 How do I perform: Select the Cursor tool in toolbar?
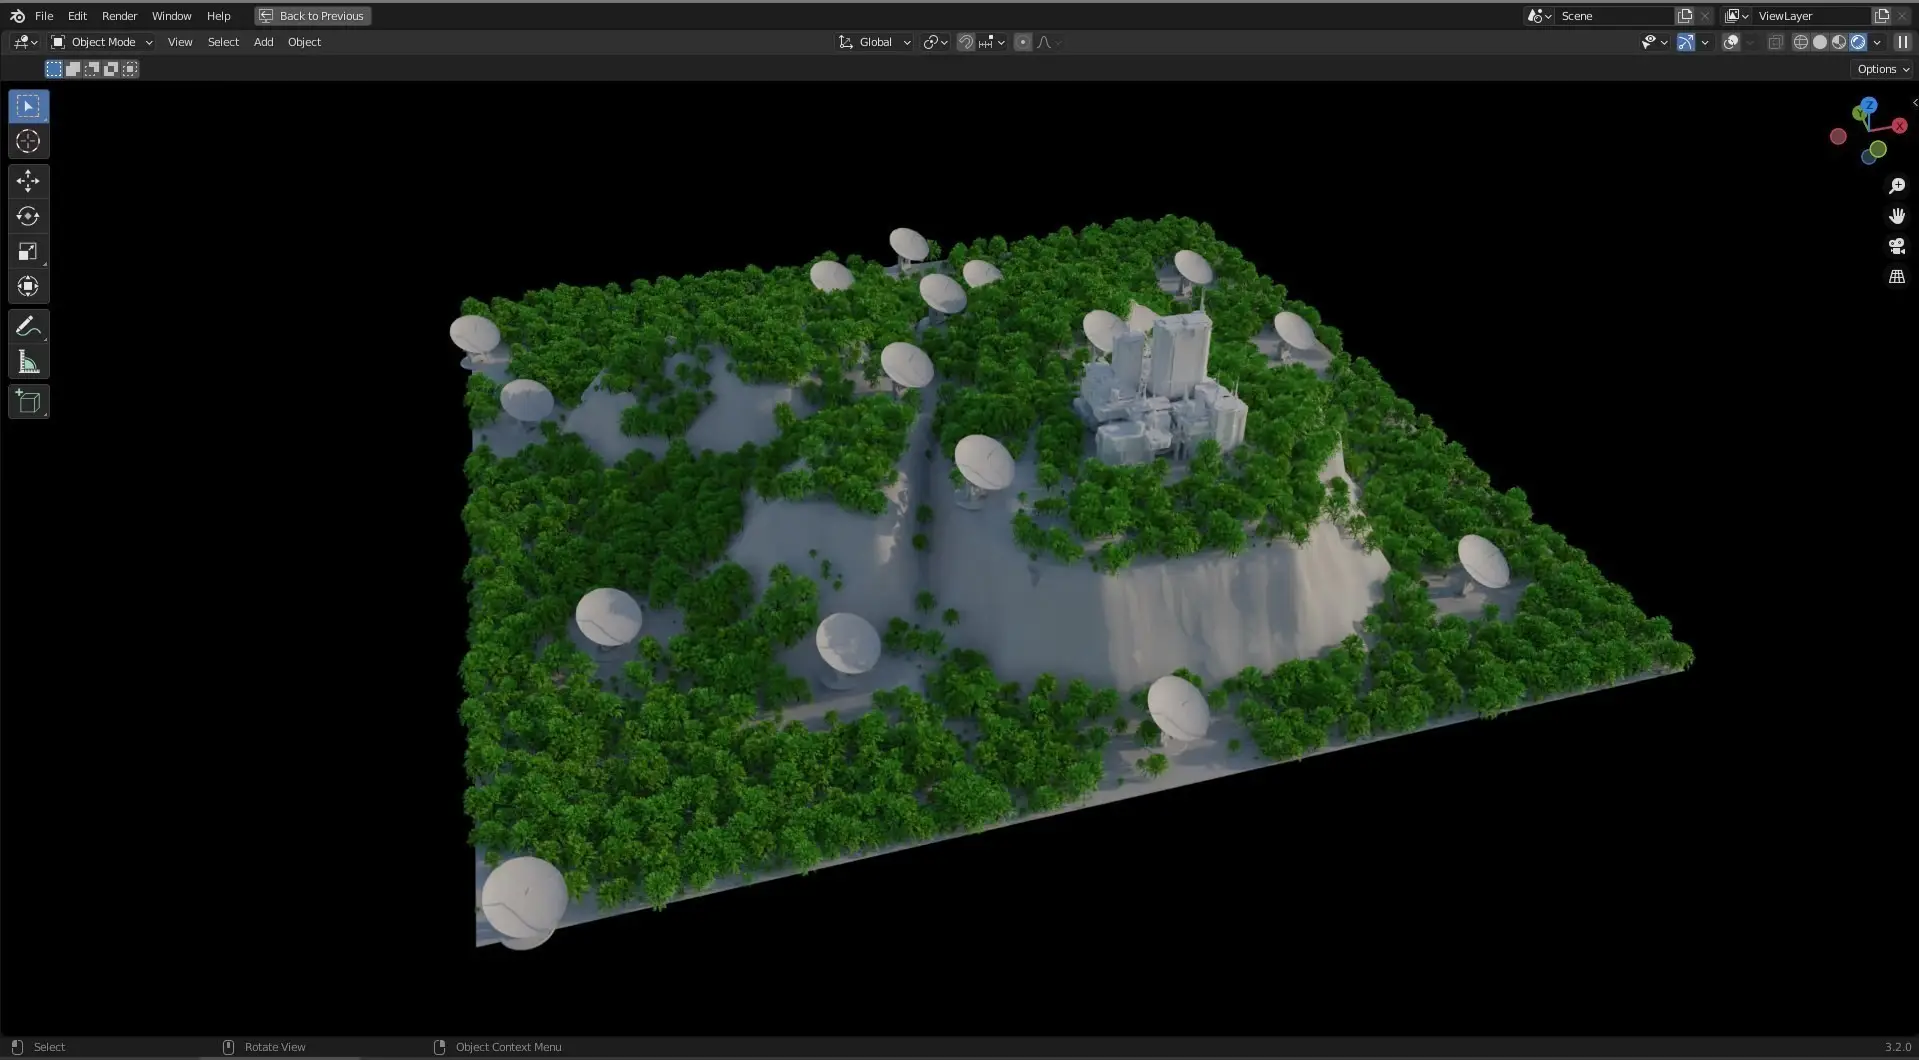pos(28,141)
